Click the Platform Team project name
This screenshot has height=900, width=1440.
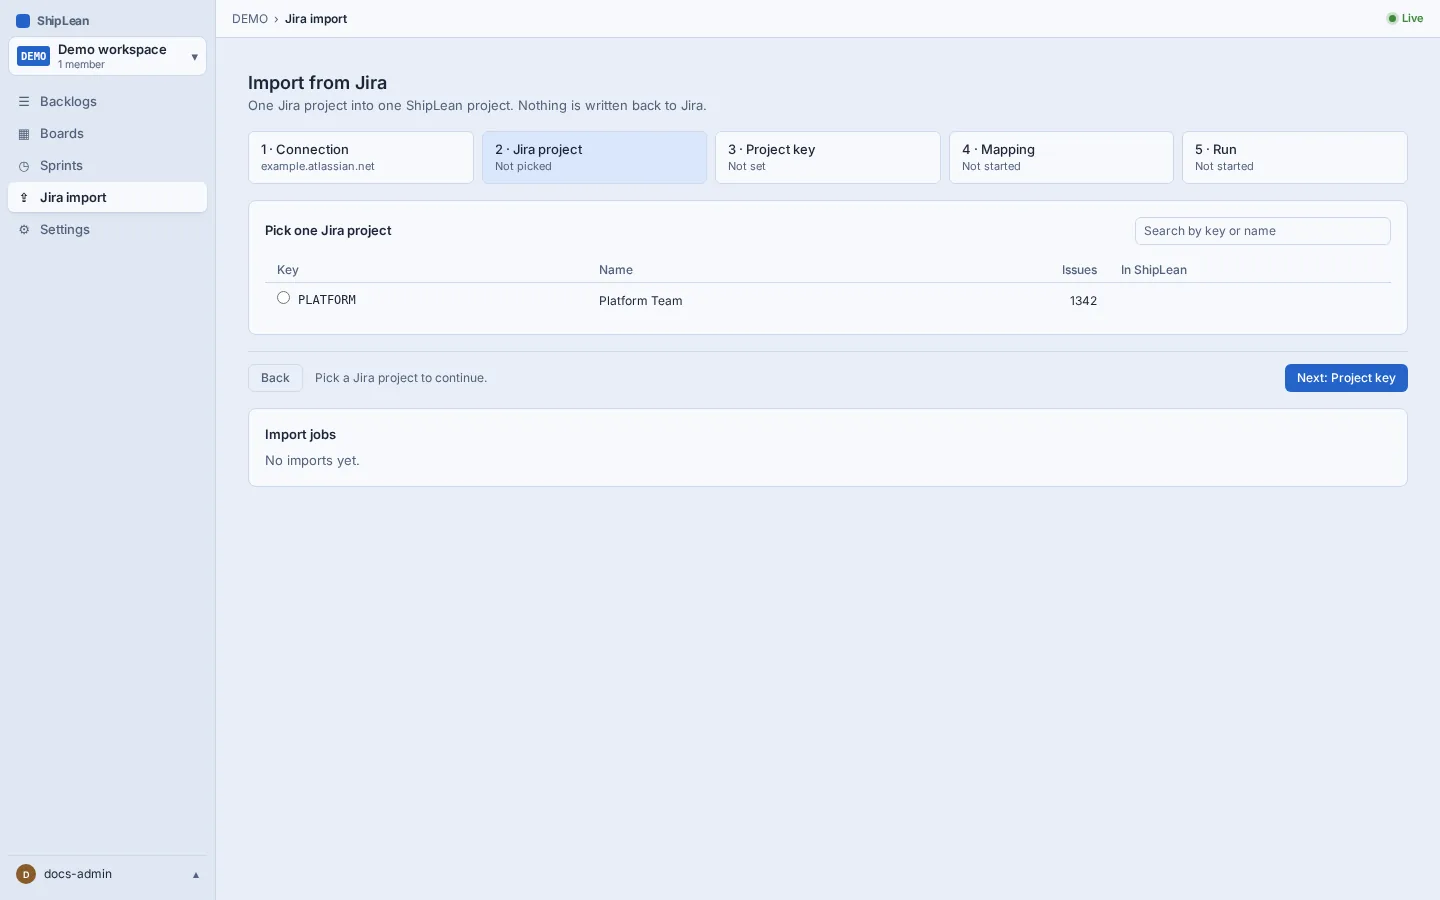click(x=641, y=301)
